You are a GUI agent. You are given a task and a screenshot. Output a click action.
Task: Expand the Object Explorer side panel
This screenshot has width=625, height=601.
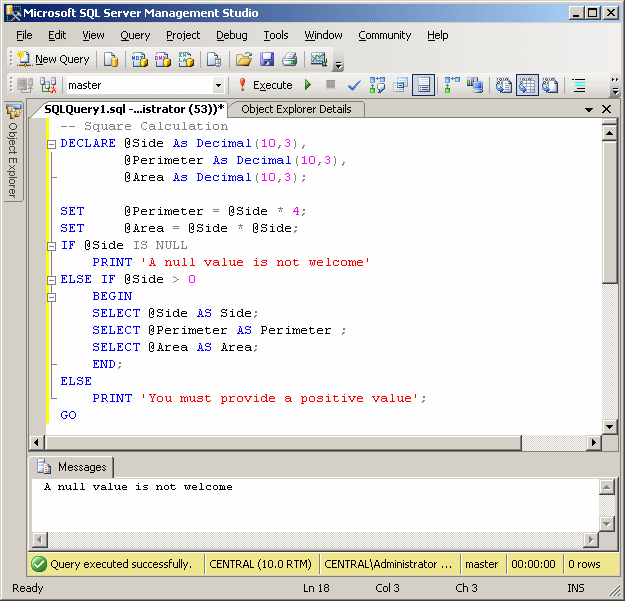pyautogui.click(x=13, y=152)
